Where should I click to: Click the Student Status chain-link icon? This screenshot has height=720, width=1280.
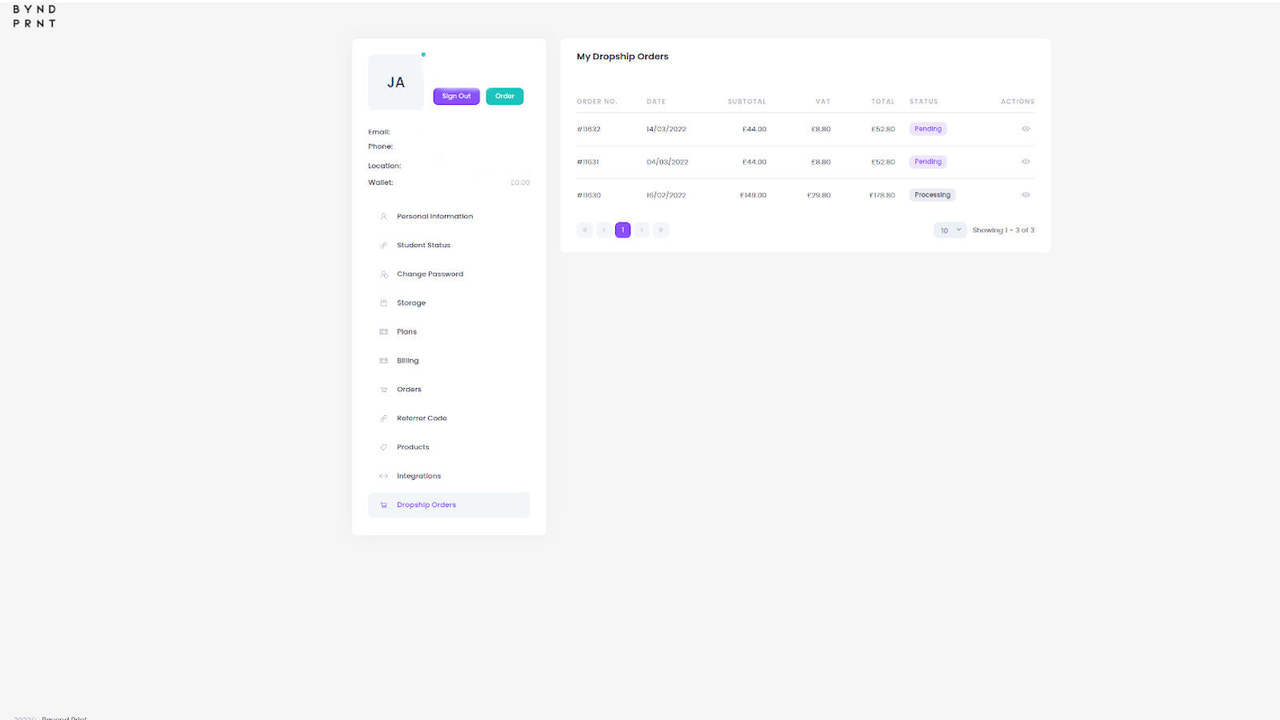pyautogui.click(x=383, y=245)
